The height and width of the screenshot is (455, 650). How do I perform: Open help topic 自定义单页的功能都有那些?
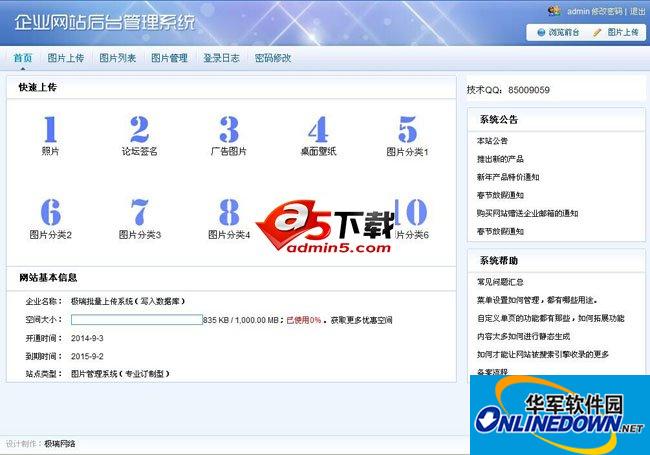click(x=551, y=318)
